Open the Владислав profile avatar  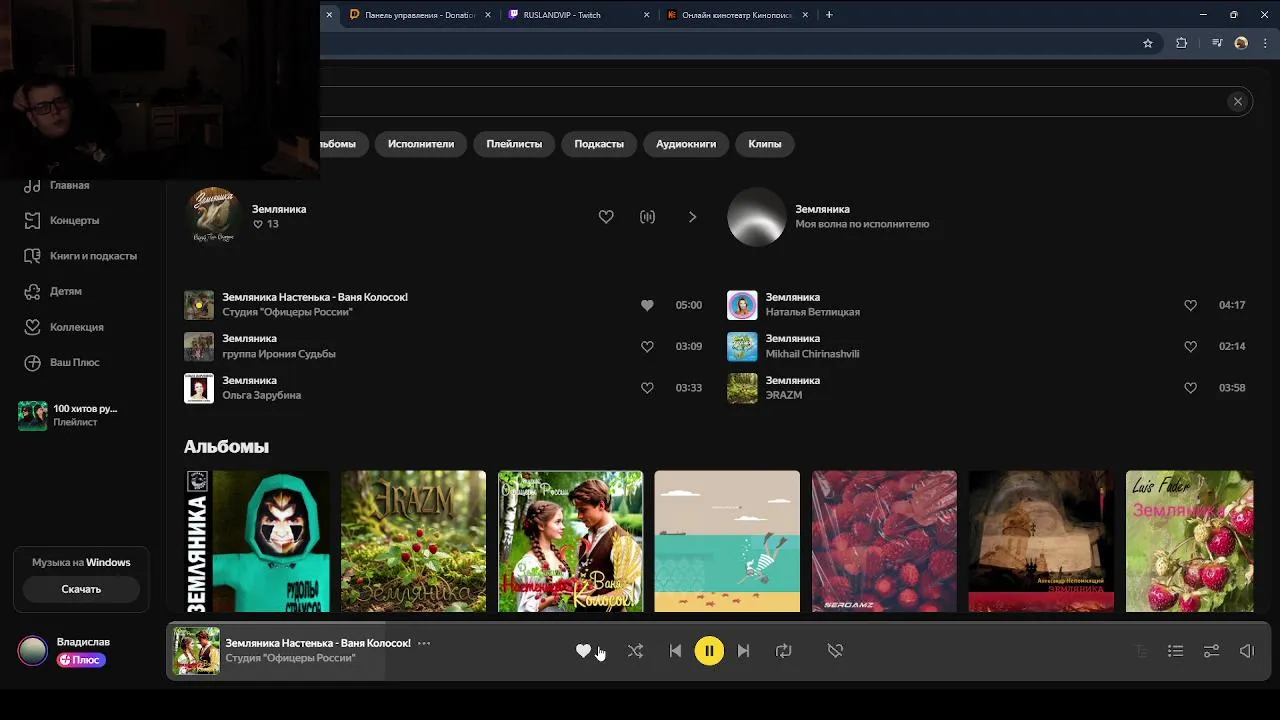point(32,651)
